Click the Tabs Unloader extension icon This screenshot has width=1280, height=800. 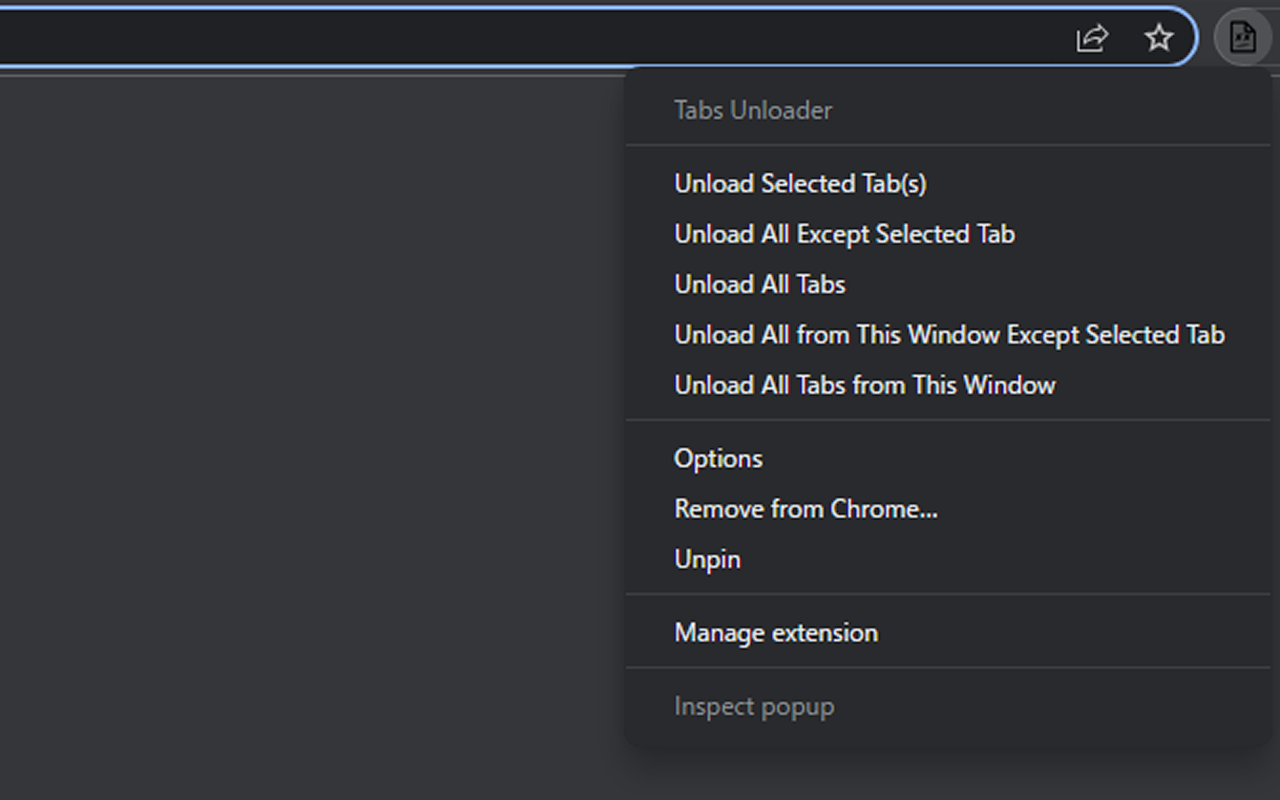pyautogui.click(x=1242, y=38)
